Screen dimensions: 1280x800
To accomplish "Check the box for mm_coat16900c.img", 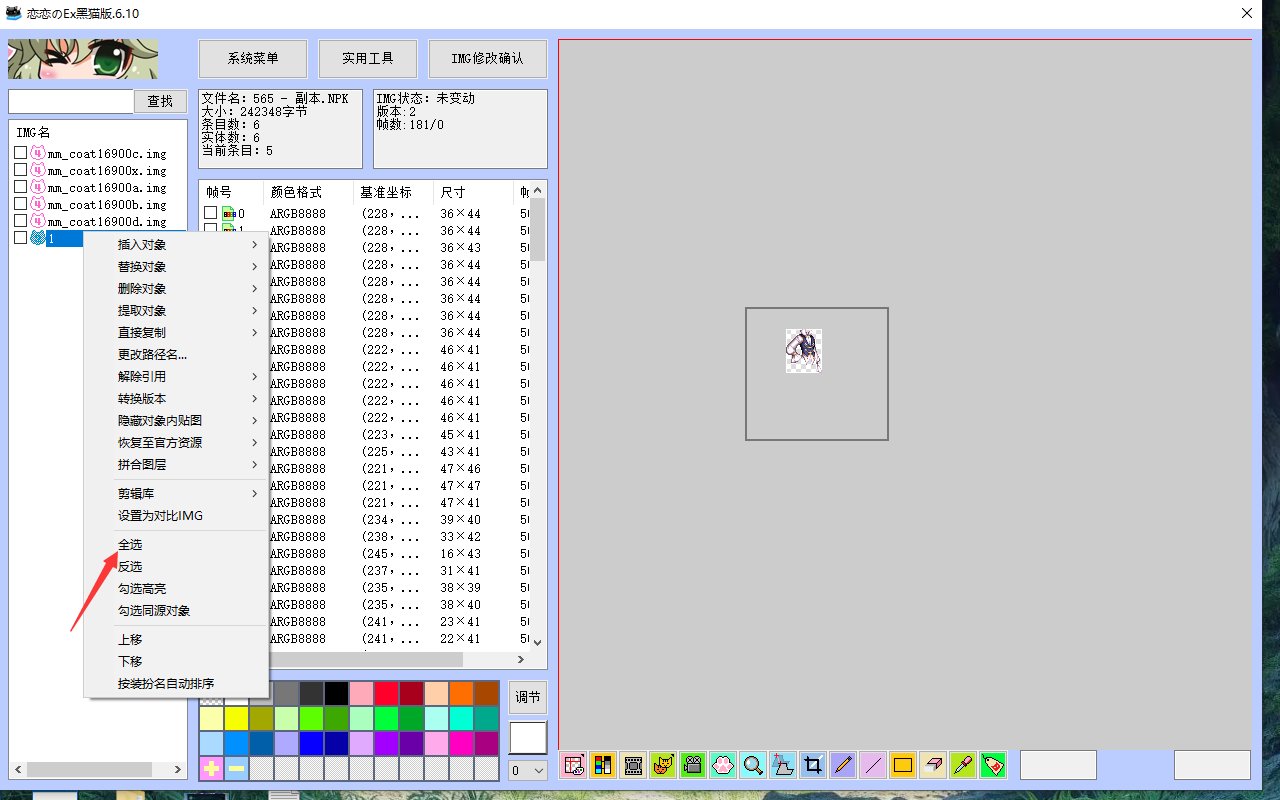I will pyautogui.click(x=20, y=153).
